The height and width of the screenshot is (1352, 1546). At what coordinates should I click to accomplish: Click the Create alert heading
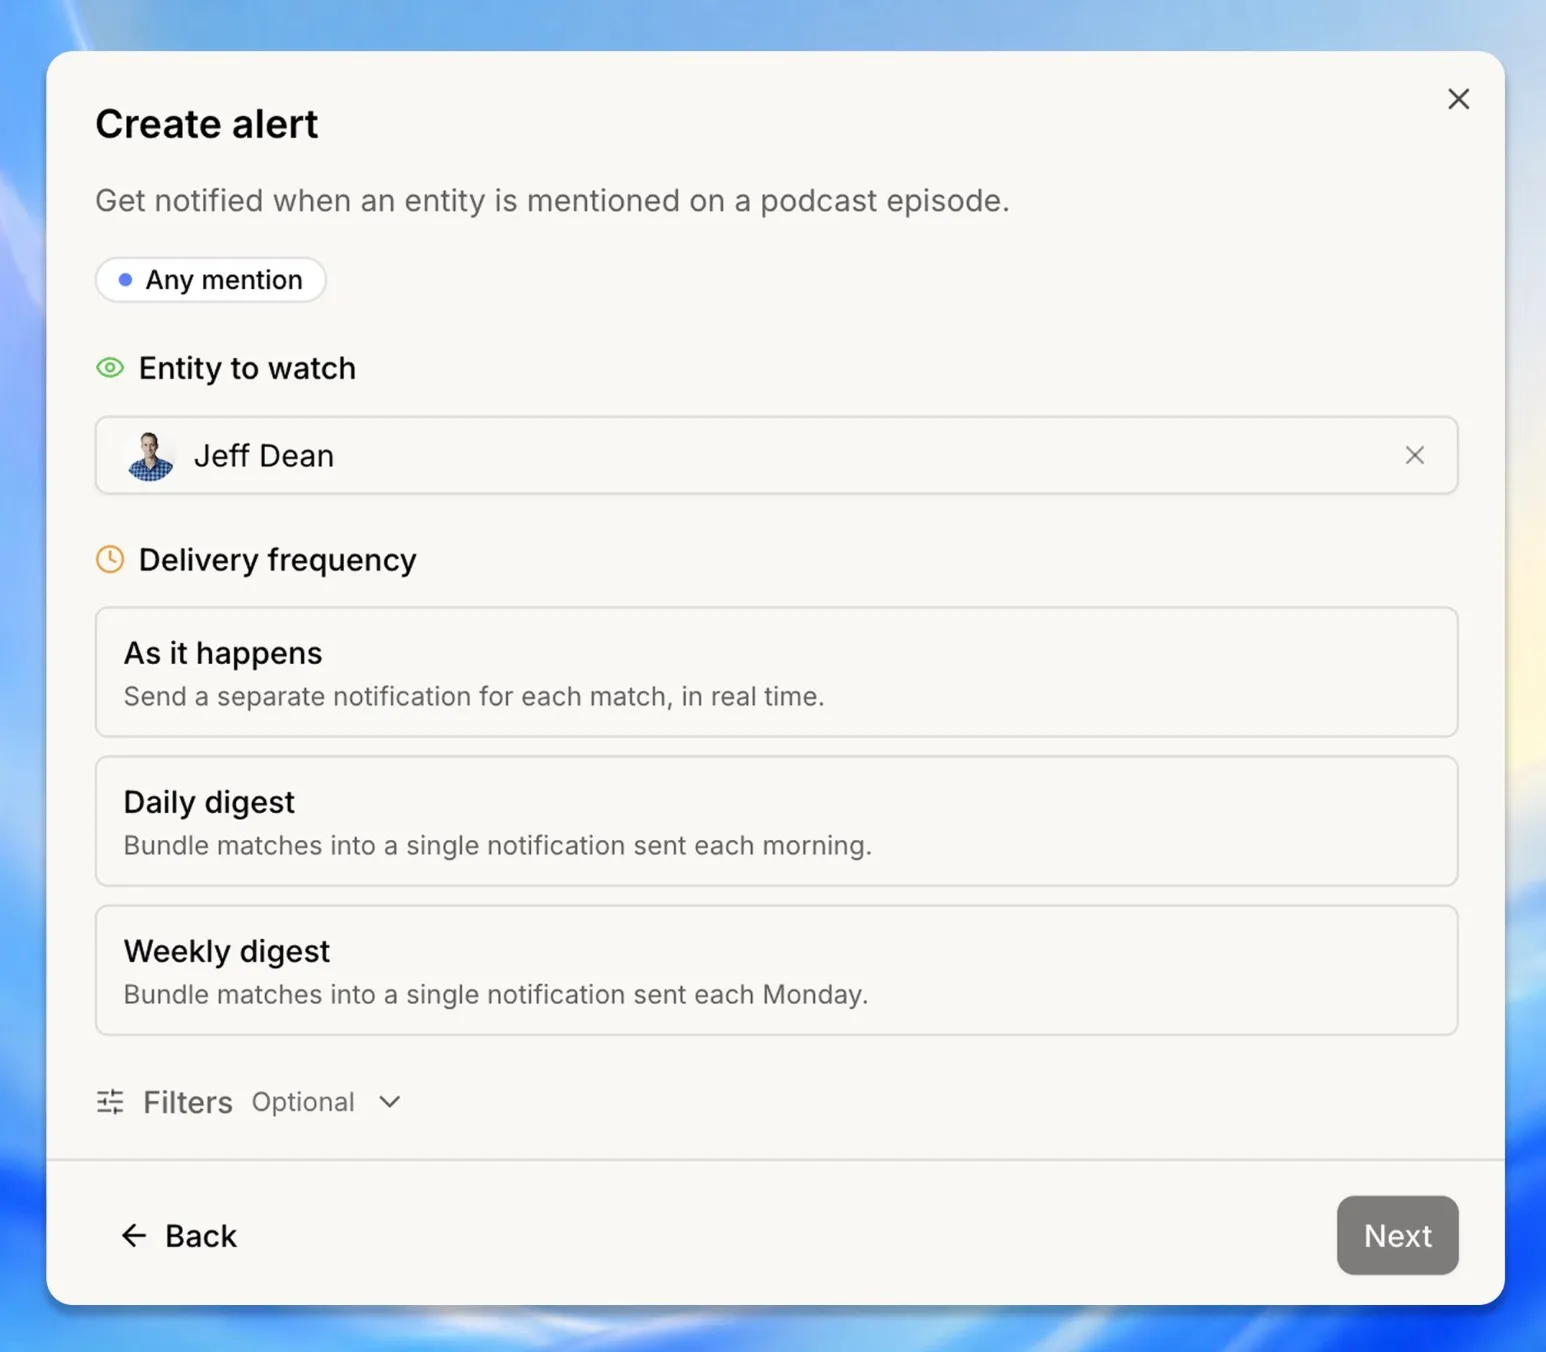(x=207, y=124)
